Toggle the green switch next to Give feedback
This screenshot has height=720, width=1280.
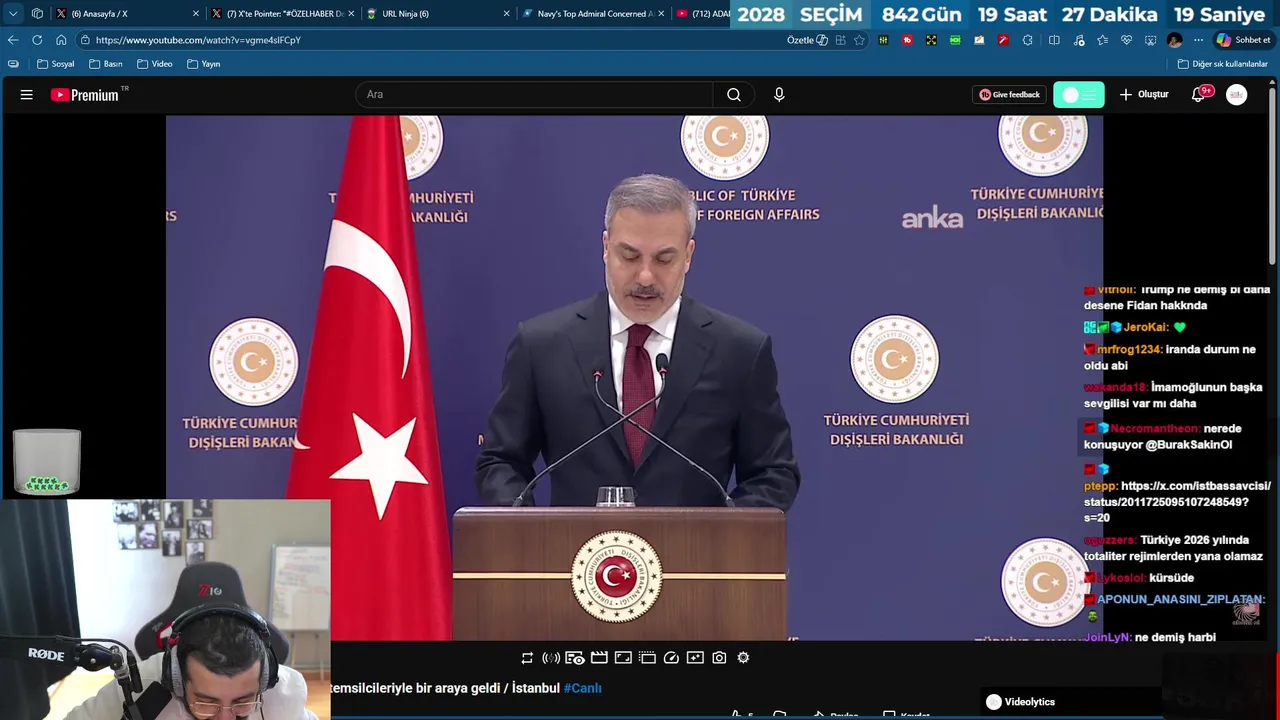point(1079,95)
